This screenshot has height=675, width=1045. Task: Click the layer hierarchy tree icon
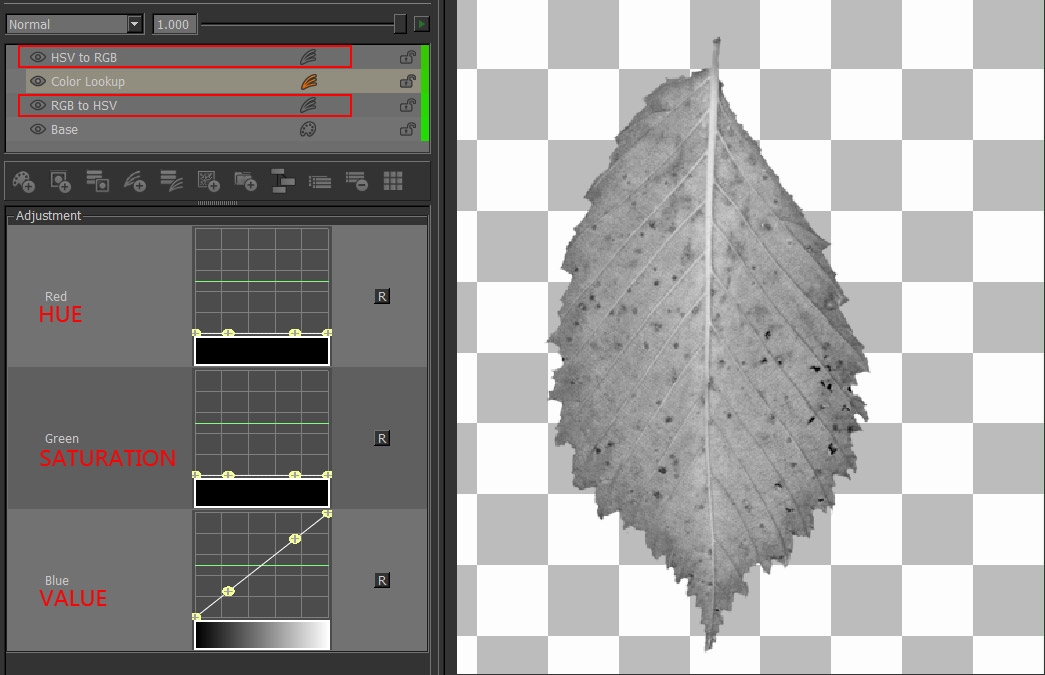point(282,181)
